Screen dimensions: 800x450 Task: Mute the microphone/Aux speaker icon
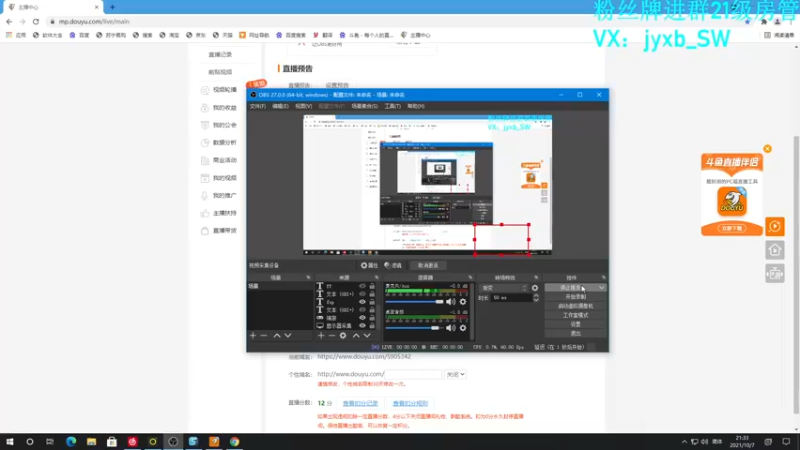coord(451,302)
